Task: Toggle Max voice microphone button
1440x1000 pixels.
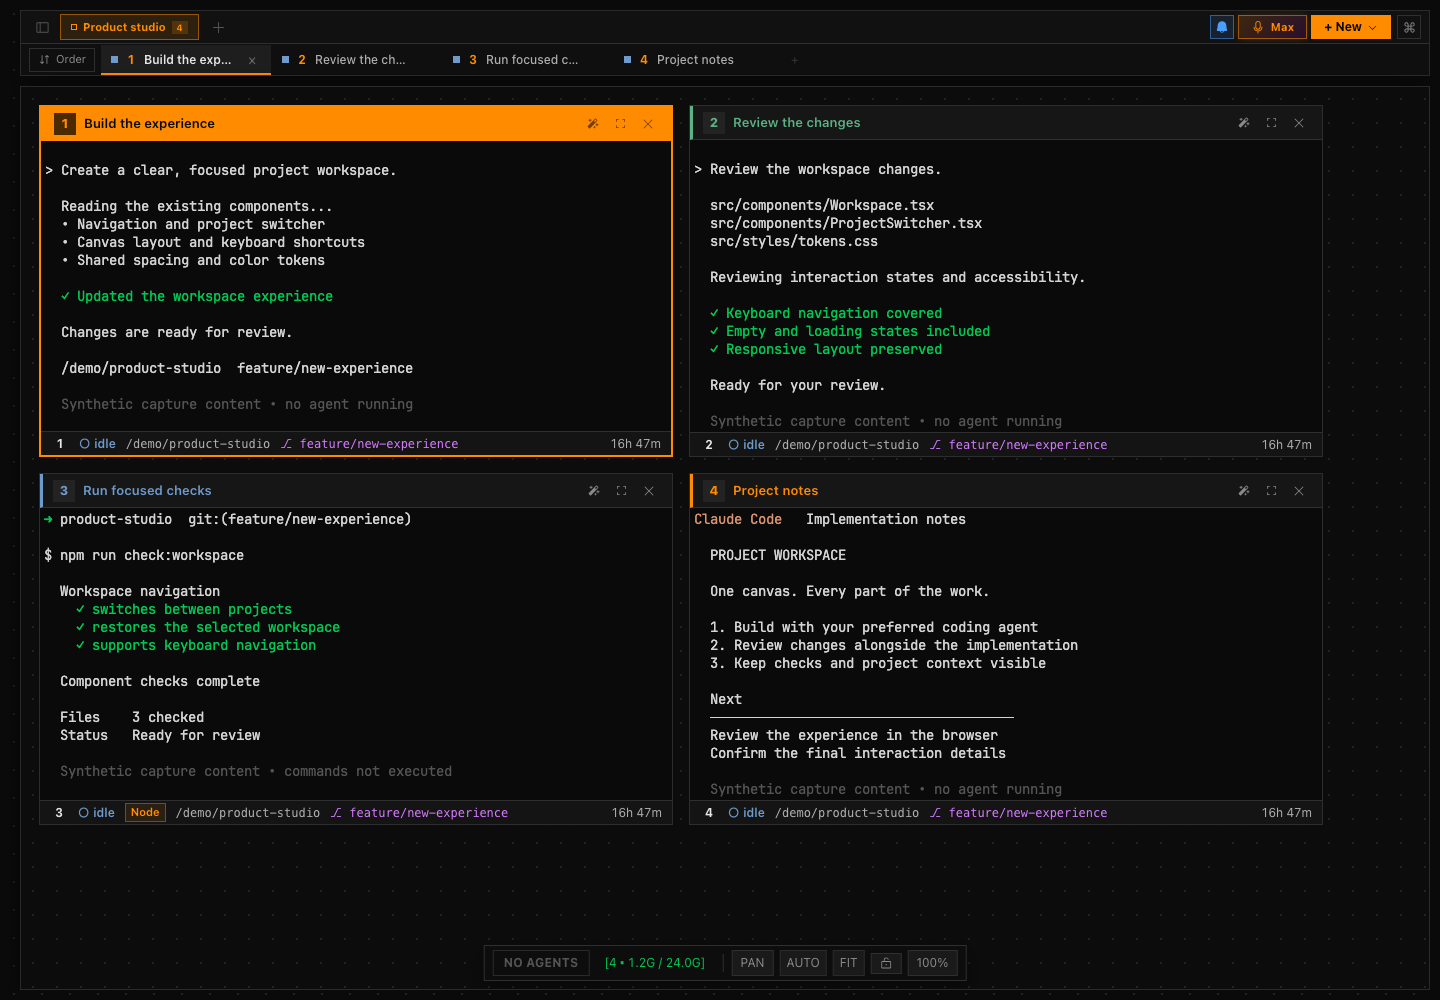Action: (1272, 27)
